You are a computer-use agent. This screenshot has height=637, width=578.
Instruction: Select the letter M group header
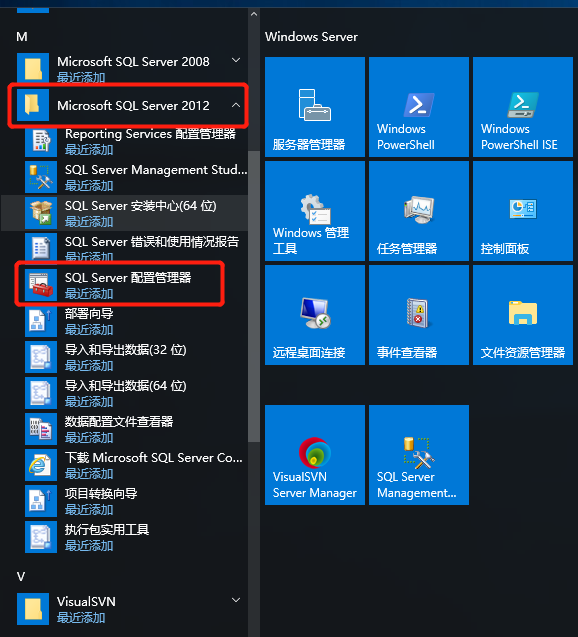pyautogui.click(x=22, y=37)
